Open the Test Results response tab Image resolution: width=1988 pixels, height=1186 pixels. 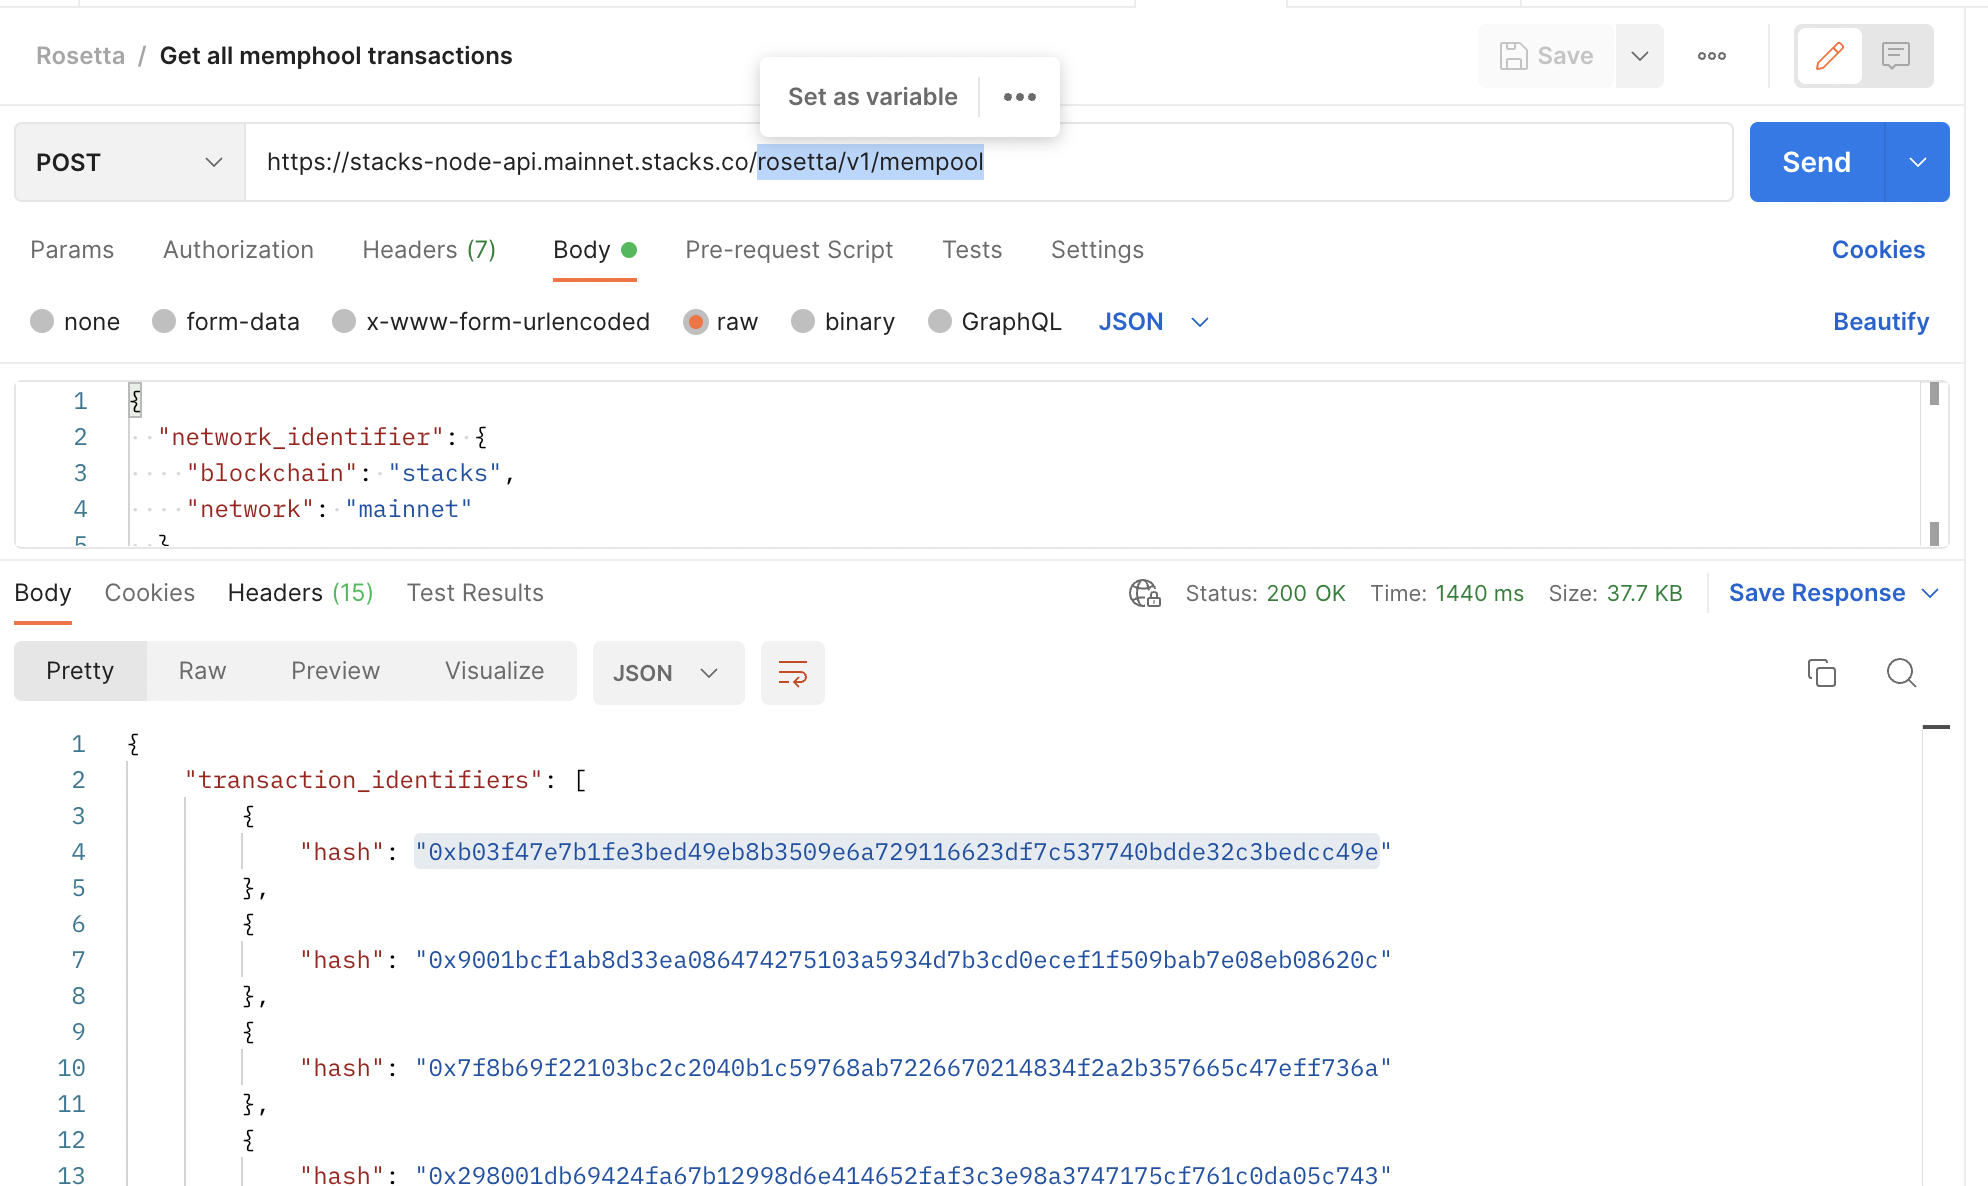(x=475, y=593)
